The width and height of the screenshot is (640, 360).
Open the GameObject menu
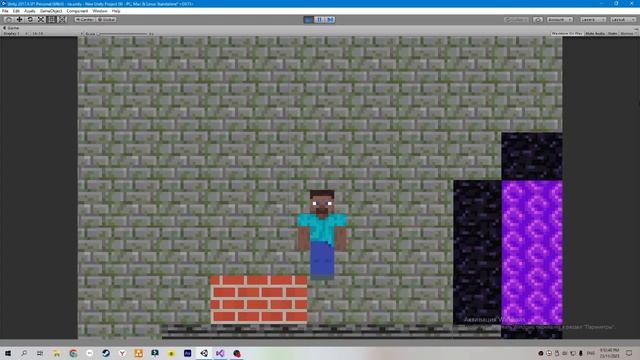pyautogui.click(x=51, y=11)
